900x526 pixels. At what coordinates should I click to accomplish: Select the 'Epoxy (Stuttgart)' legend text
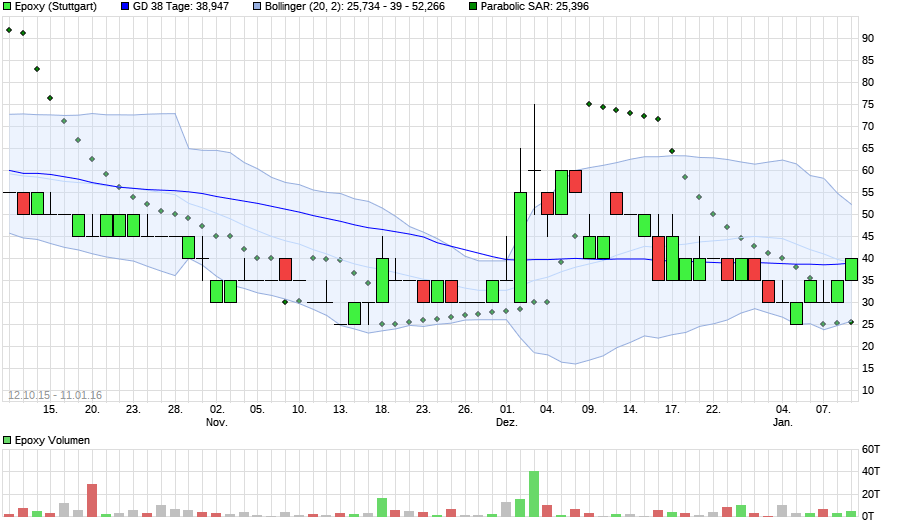tap(56, 7)
